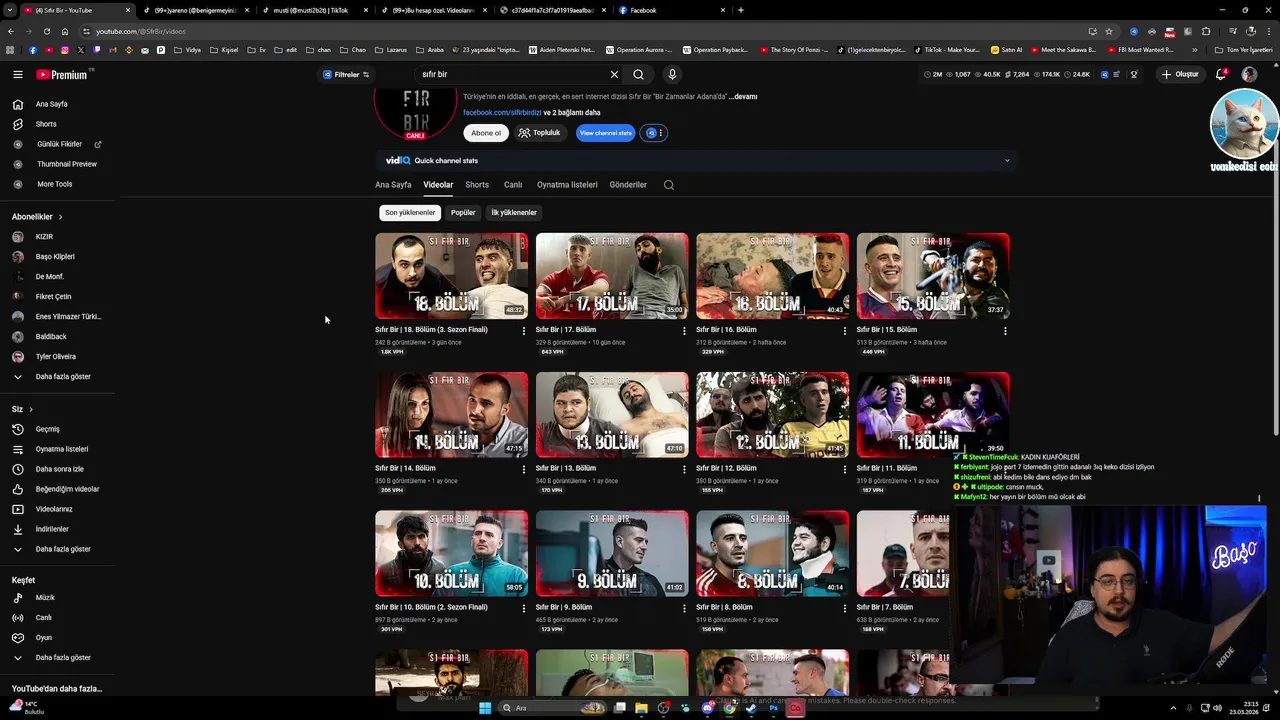Expand the vidIQ Quick channel stats panel

tap(1007, 160)
